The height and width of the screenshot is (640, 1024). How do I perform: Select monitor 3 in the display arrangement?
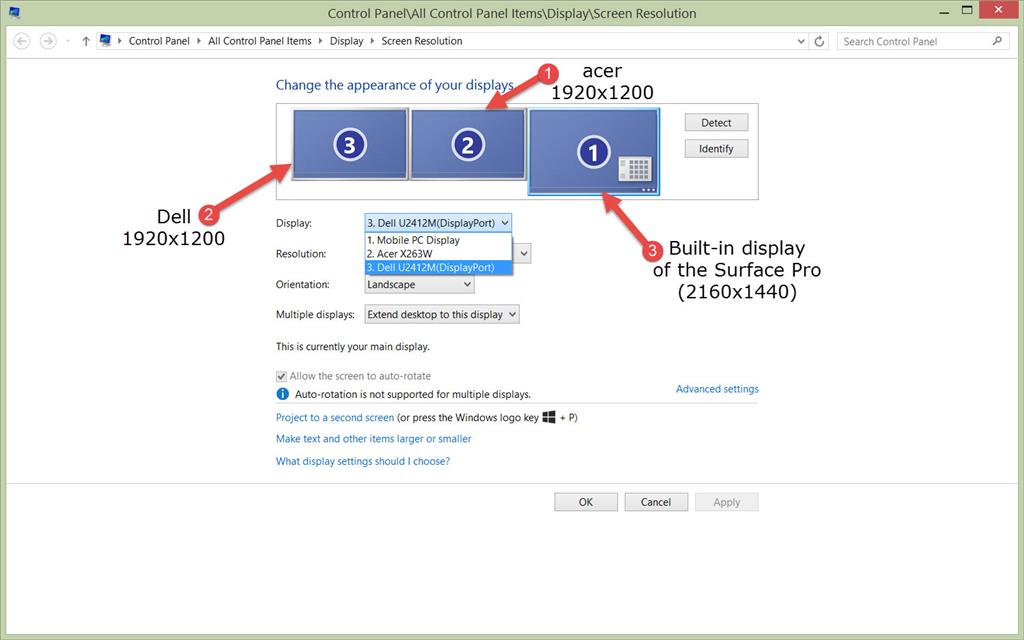[x=349, y=143]
